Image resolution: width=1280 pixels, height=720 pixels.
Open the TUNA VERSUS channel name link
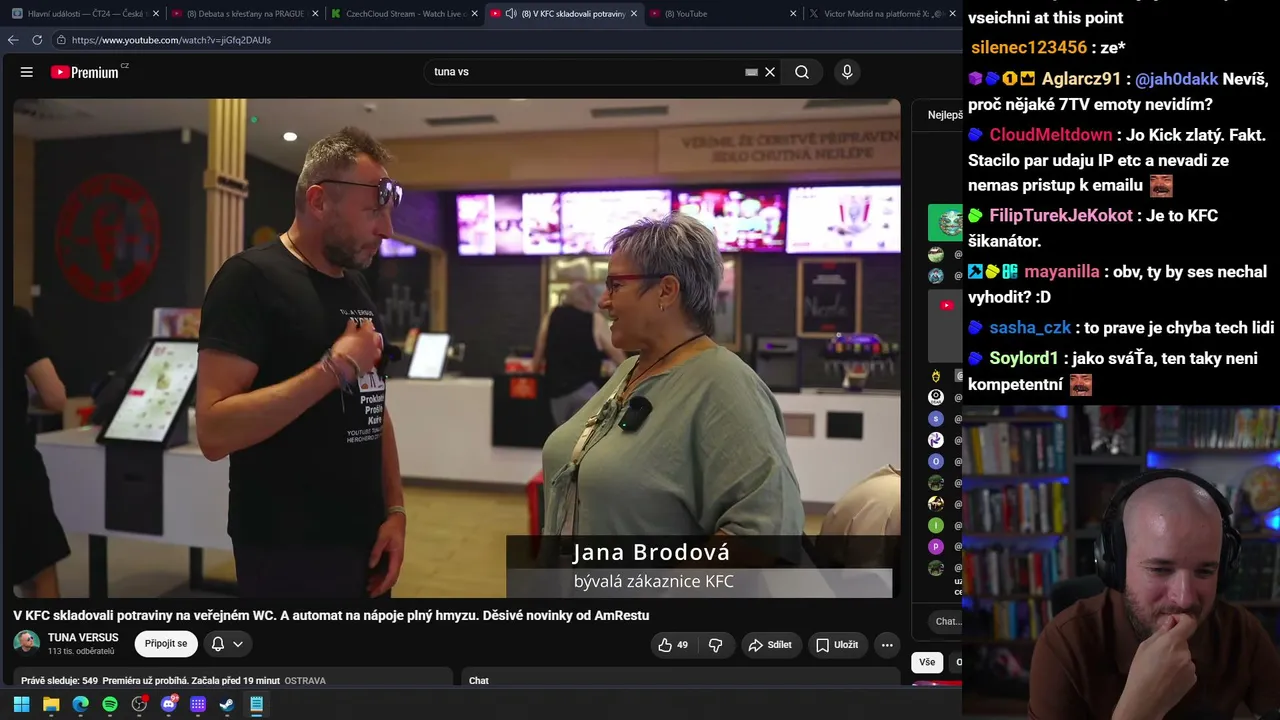point(83,637)
